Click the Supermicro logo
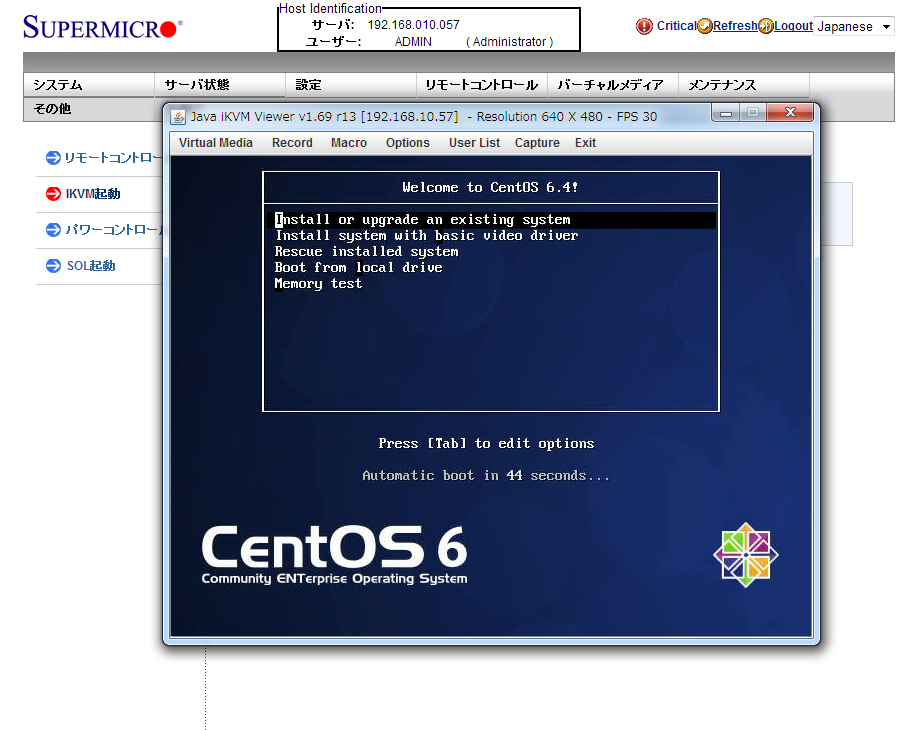The height and width of the screenshot is (730, 910). (103, 27)
